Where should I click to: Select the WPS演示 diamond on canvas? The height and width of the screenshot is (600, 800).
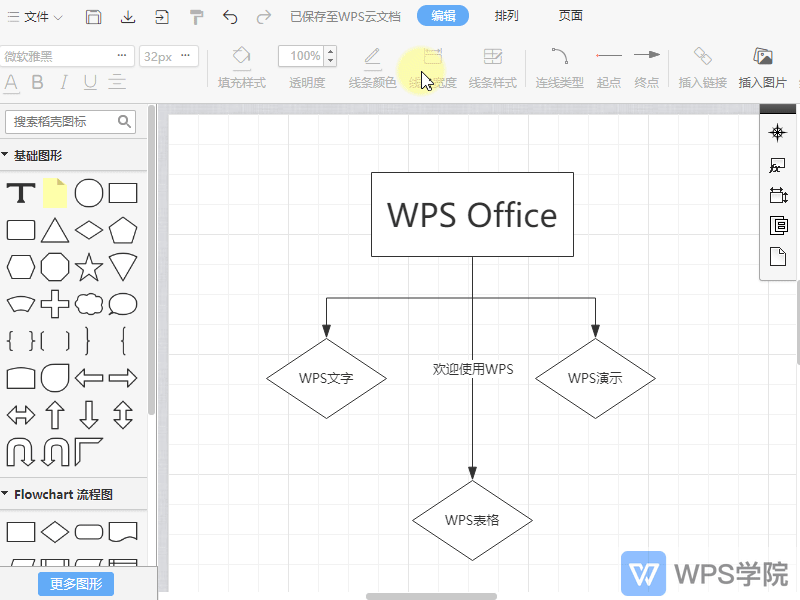[x=595, y=379]
